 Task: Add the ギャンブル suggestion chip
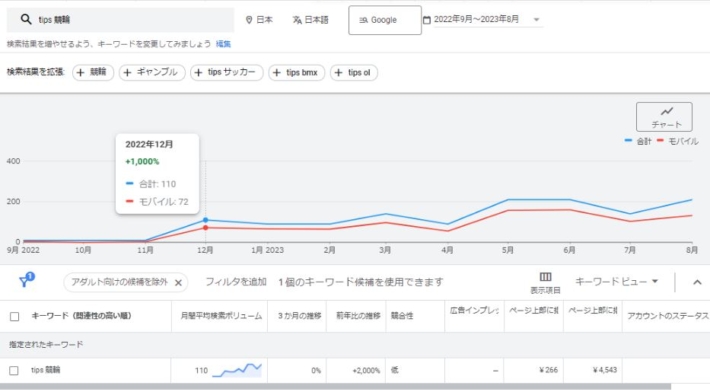tap(152, 72)
